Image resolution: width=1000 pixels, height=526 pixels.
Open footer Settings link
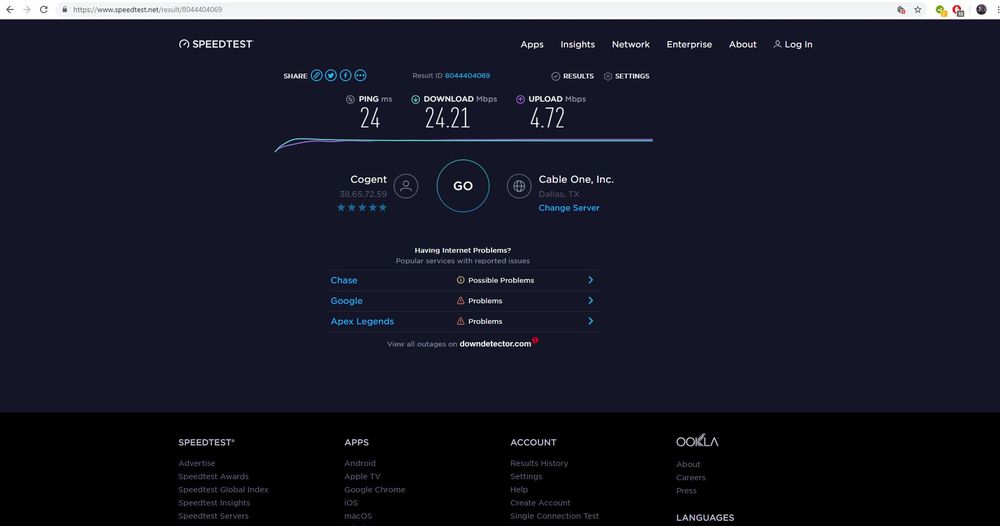click(x=526, y=476)
